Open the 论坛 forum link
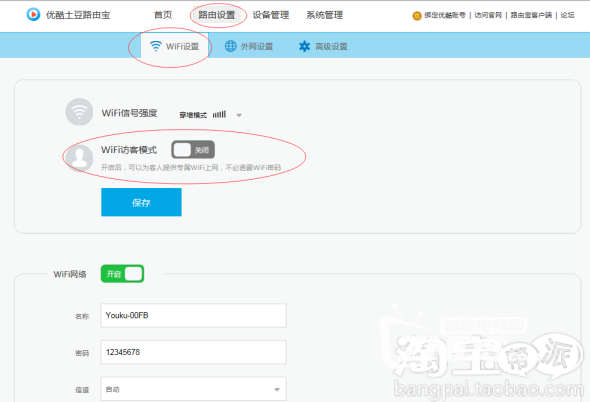Screen dimensions: 590x402 tap(567, 15)
